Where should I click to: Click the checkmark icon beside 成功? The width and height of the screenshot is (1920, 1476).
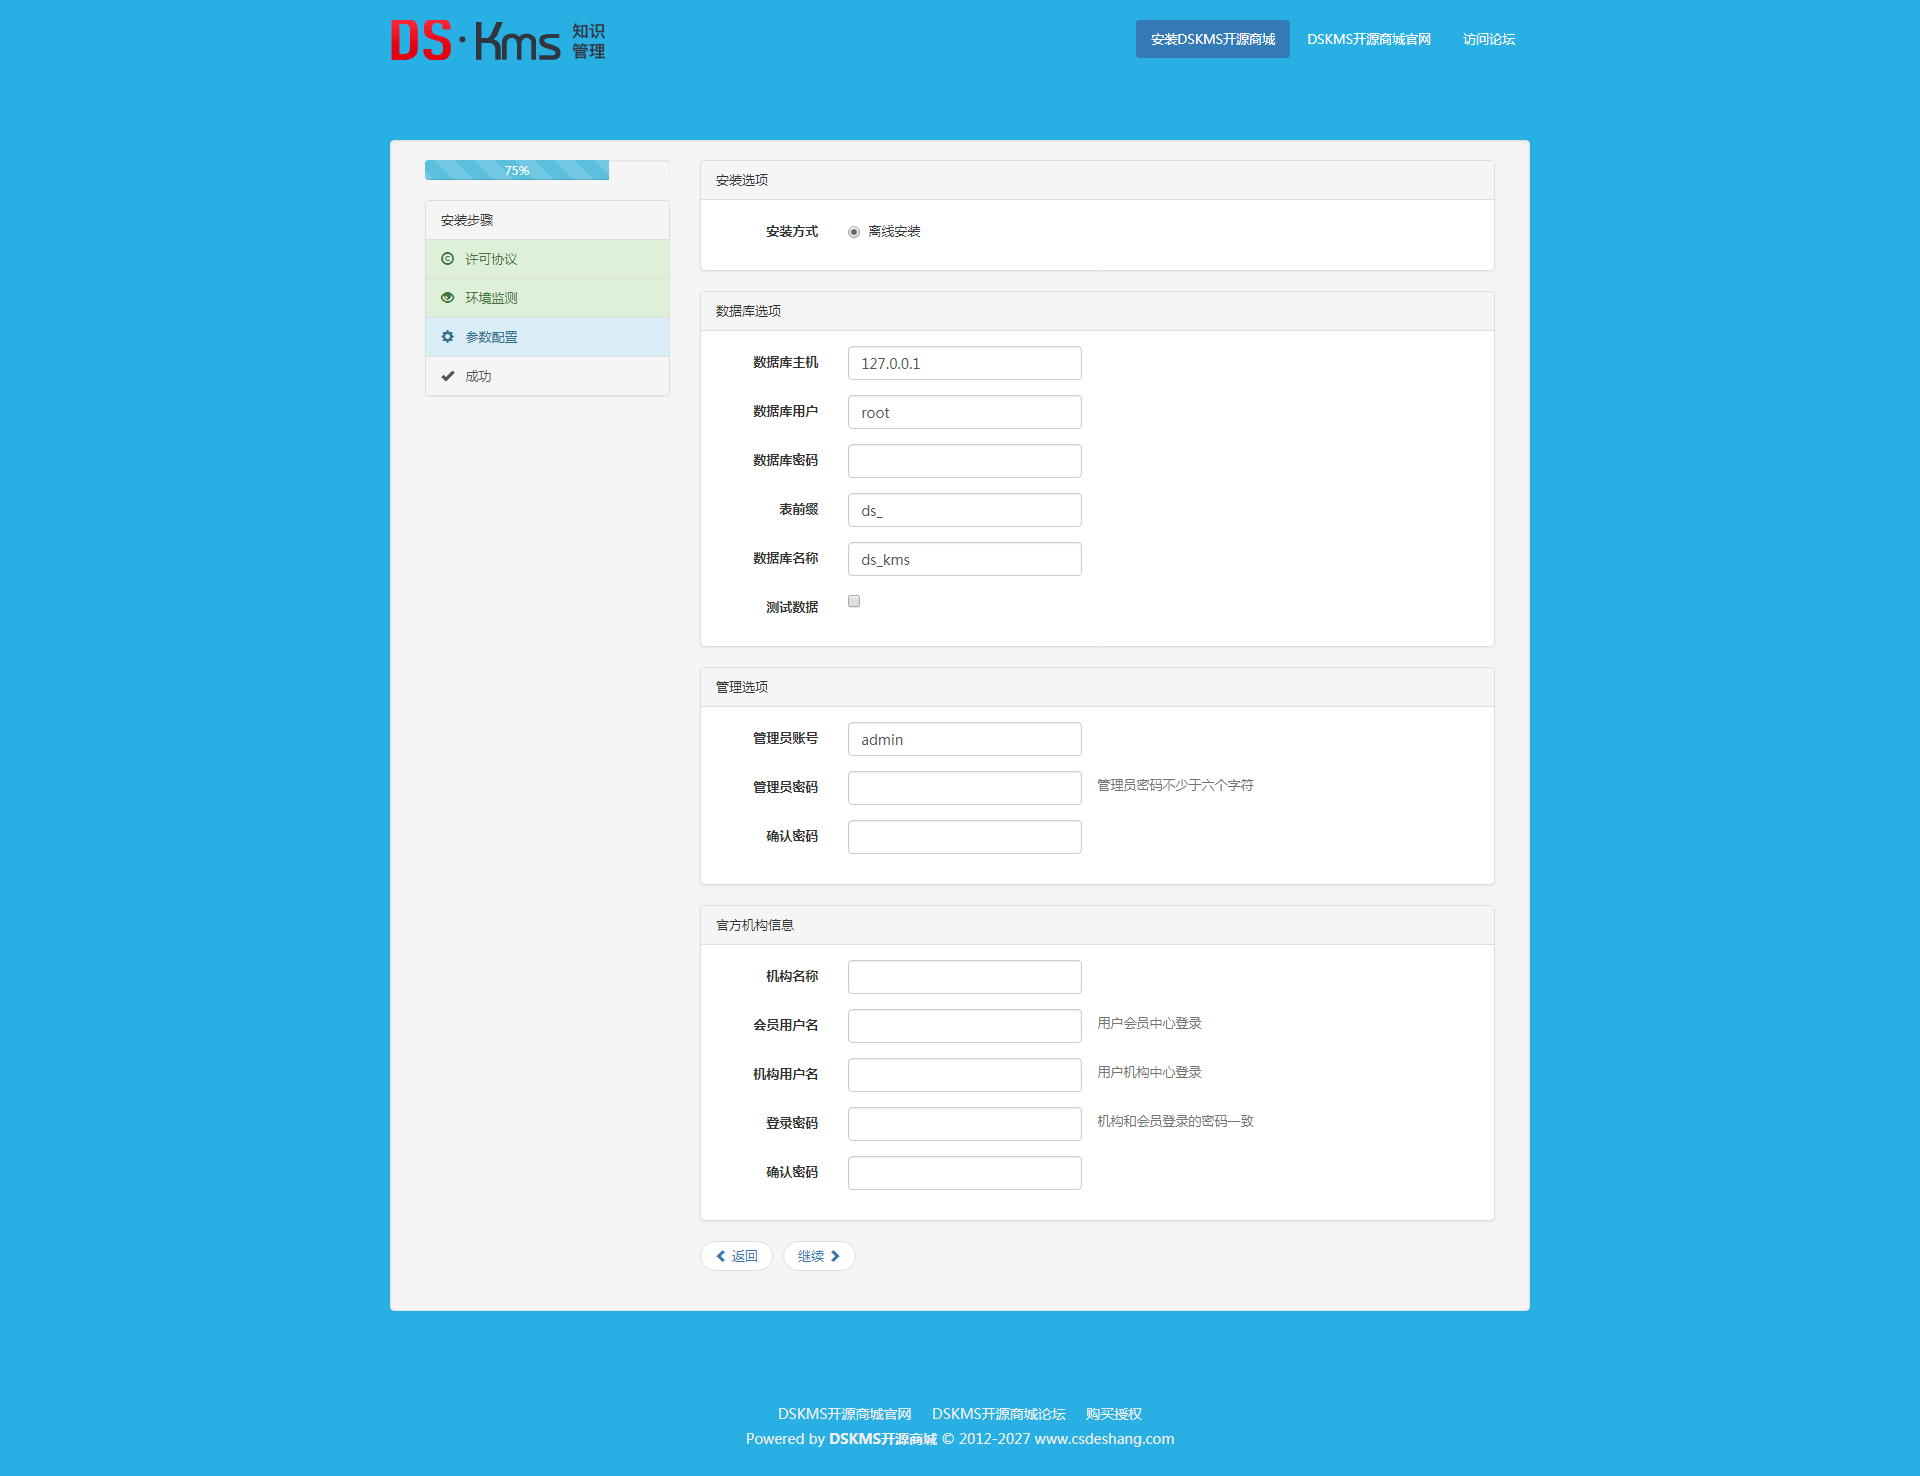point(448,376)
